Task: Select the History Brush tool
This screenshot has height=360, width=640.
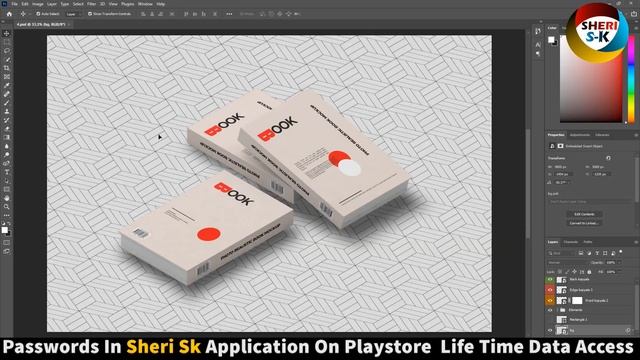Action: (7, 120)
